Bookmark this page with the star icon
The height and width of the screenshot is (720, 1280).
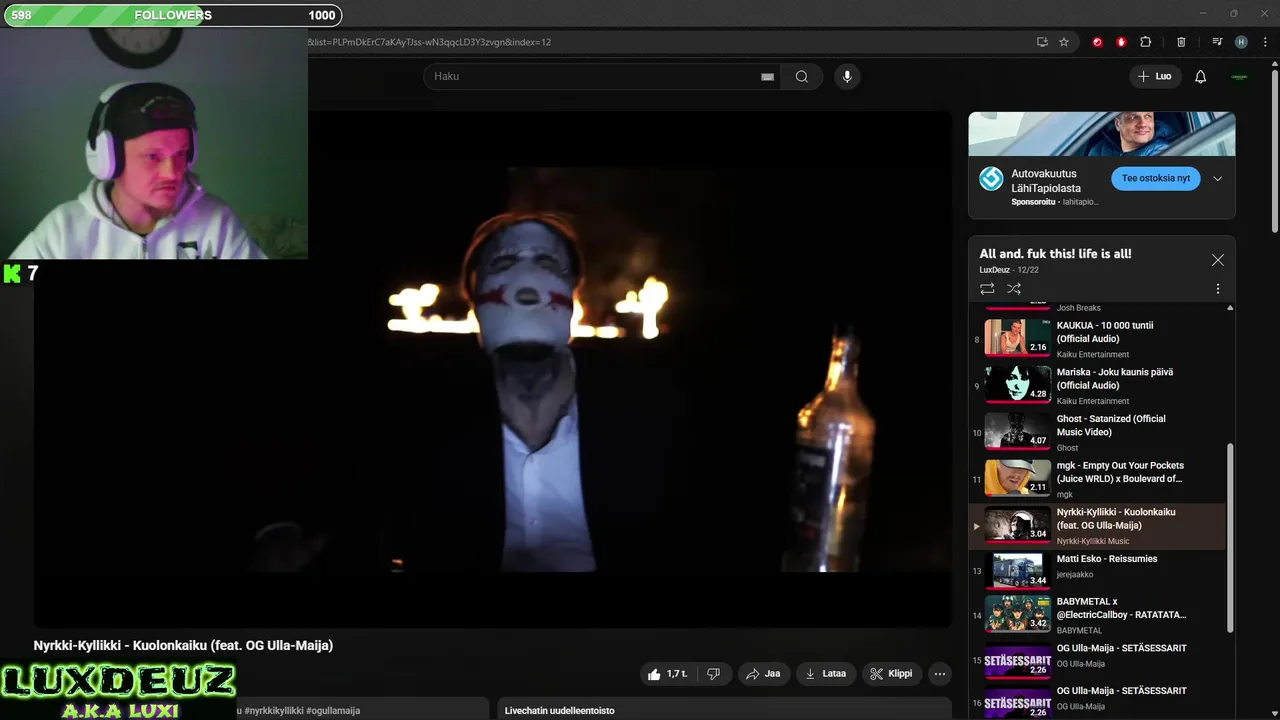1064,42
